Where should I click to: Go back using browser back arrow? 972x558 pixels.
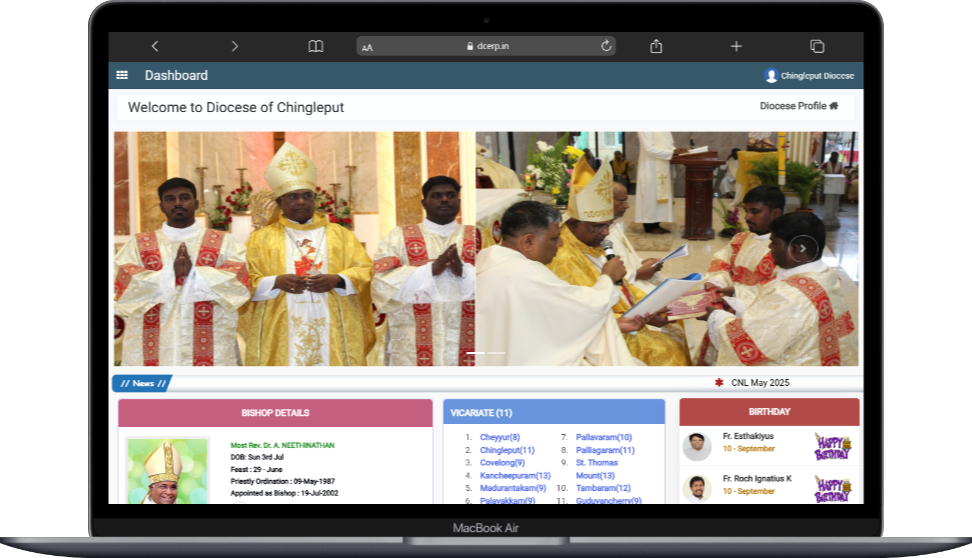click(155, 46)
